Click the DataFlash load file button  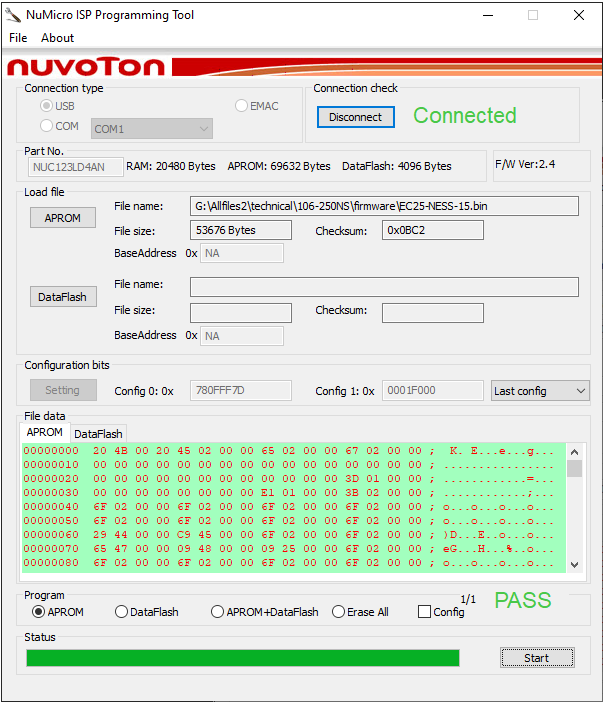tap(63, 297)
